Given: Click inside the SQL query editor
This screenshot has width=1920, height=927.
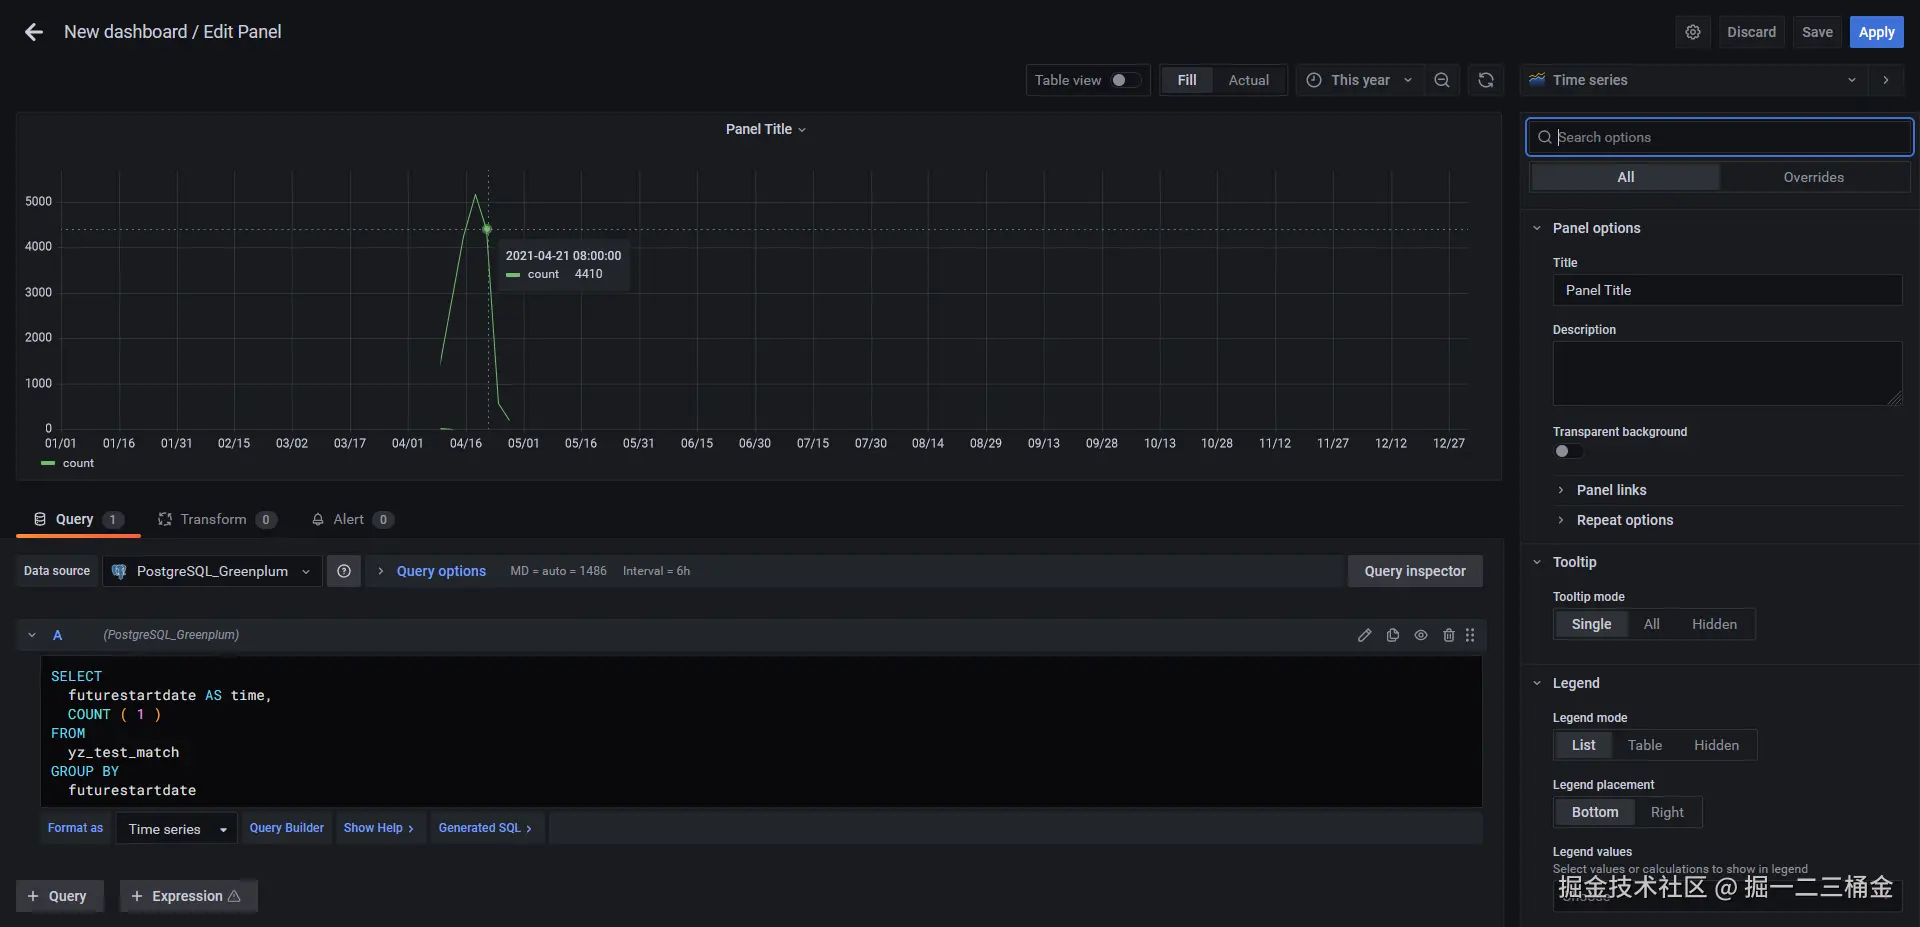Looking at the screenshot, I should pos(760,732).
